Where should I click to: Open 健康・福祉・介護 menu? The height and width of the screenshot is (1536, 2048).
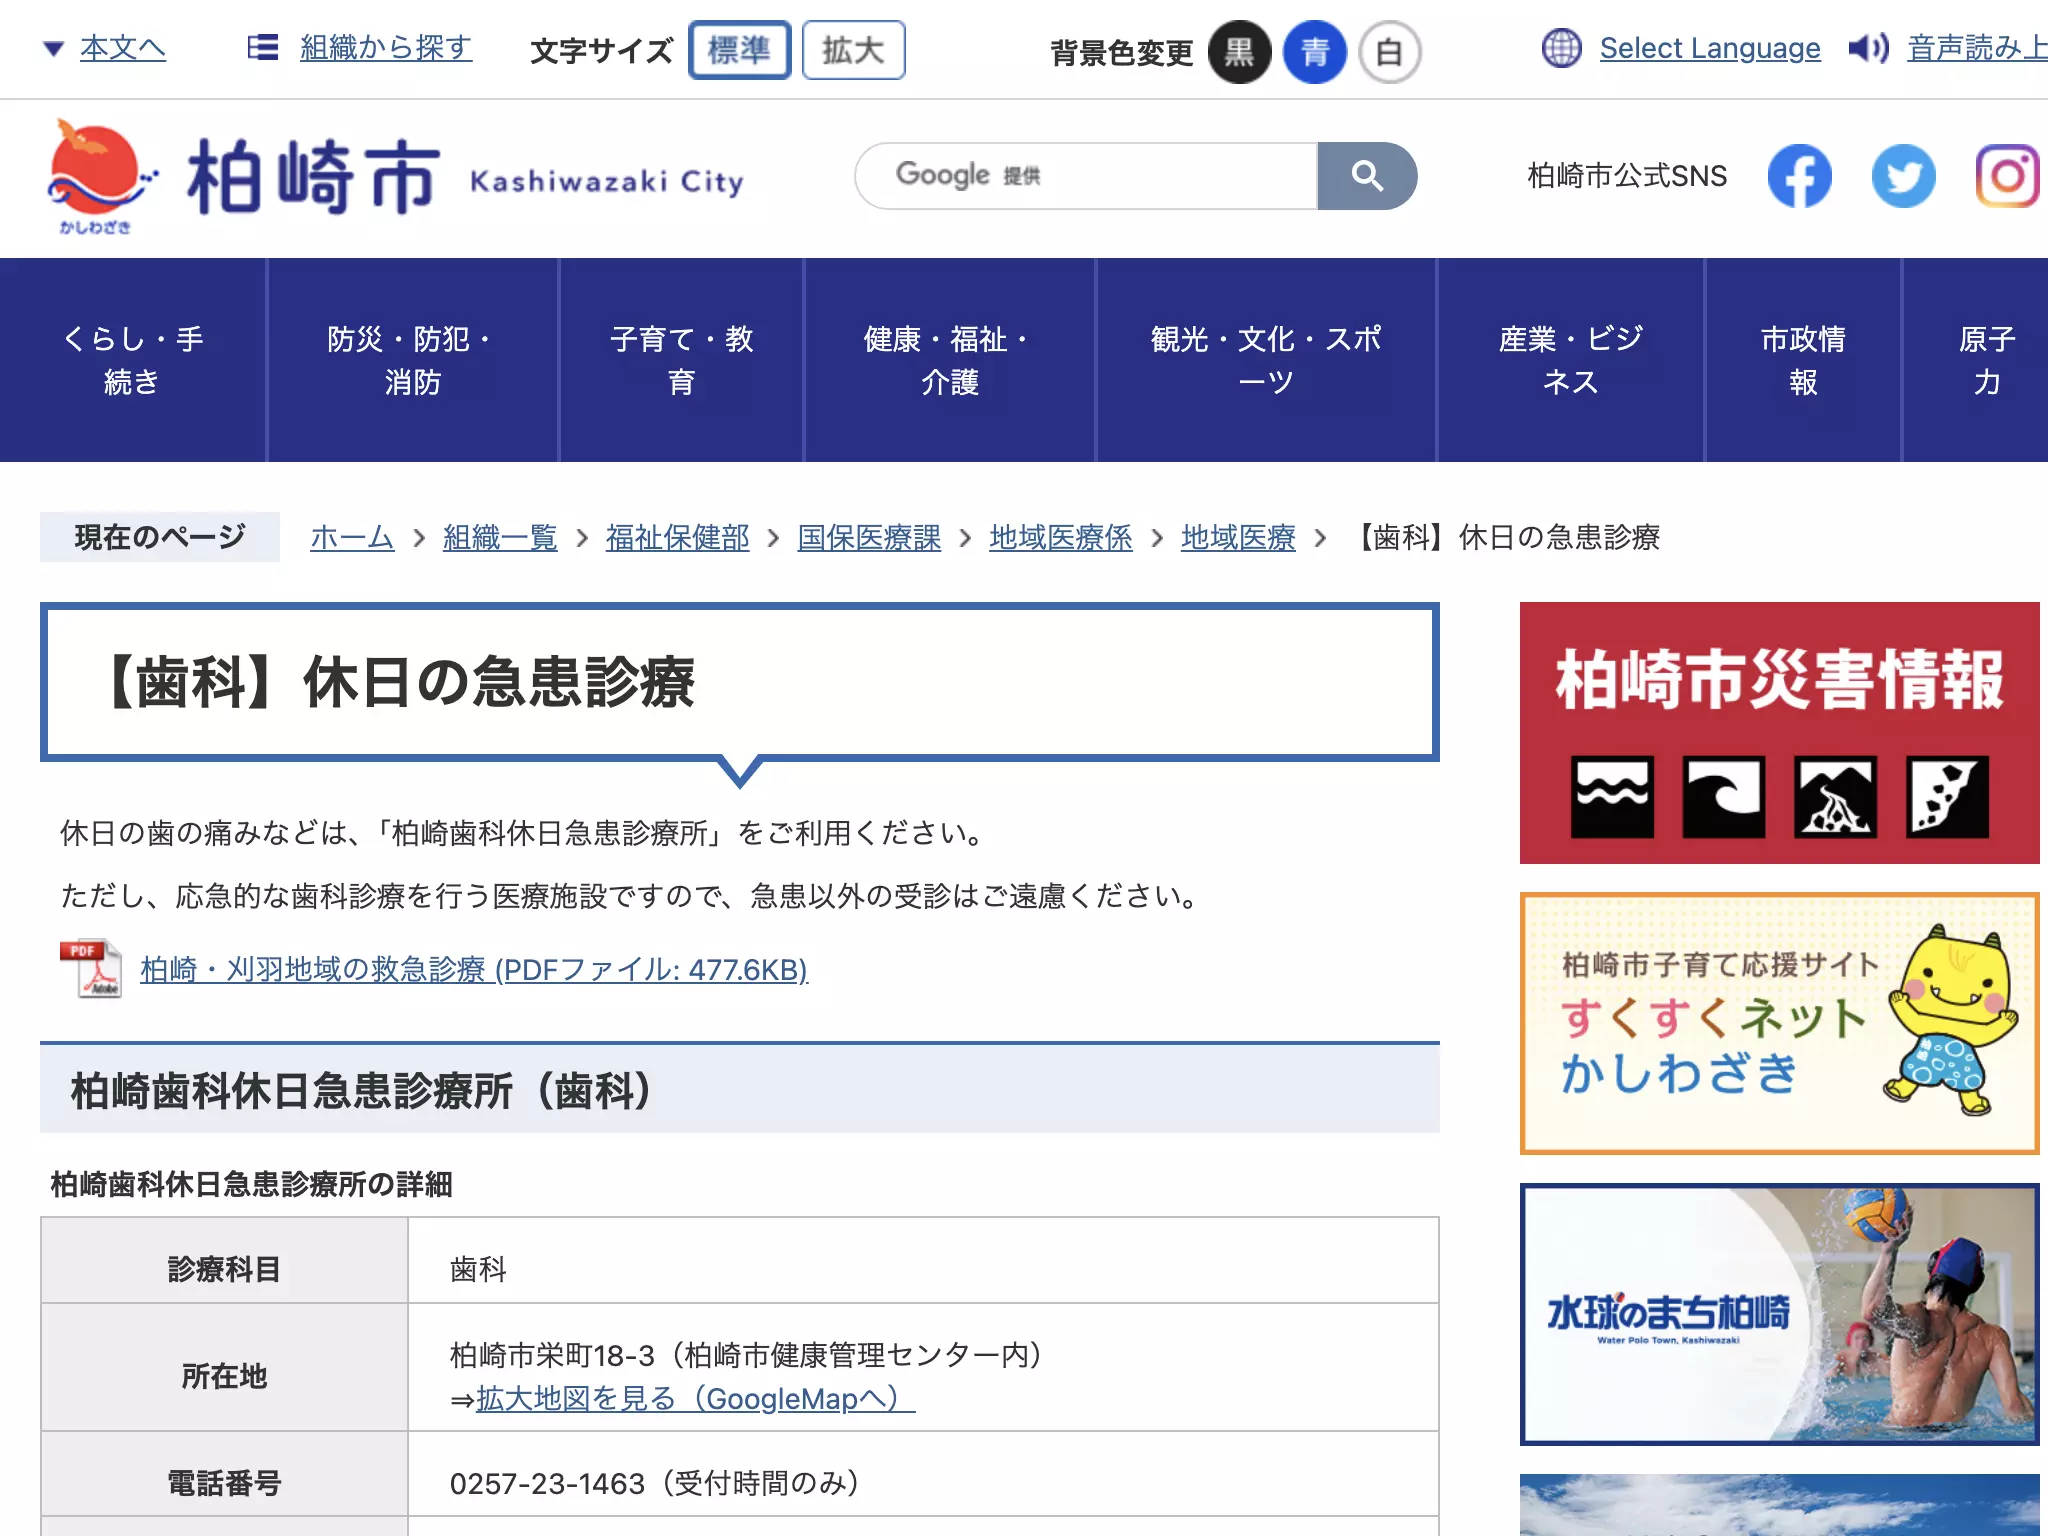coord(949,360)
